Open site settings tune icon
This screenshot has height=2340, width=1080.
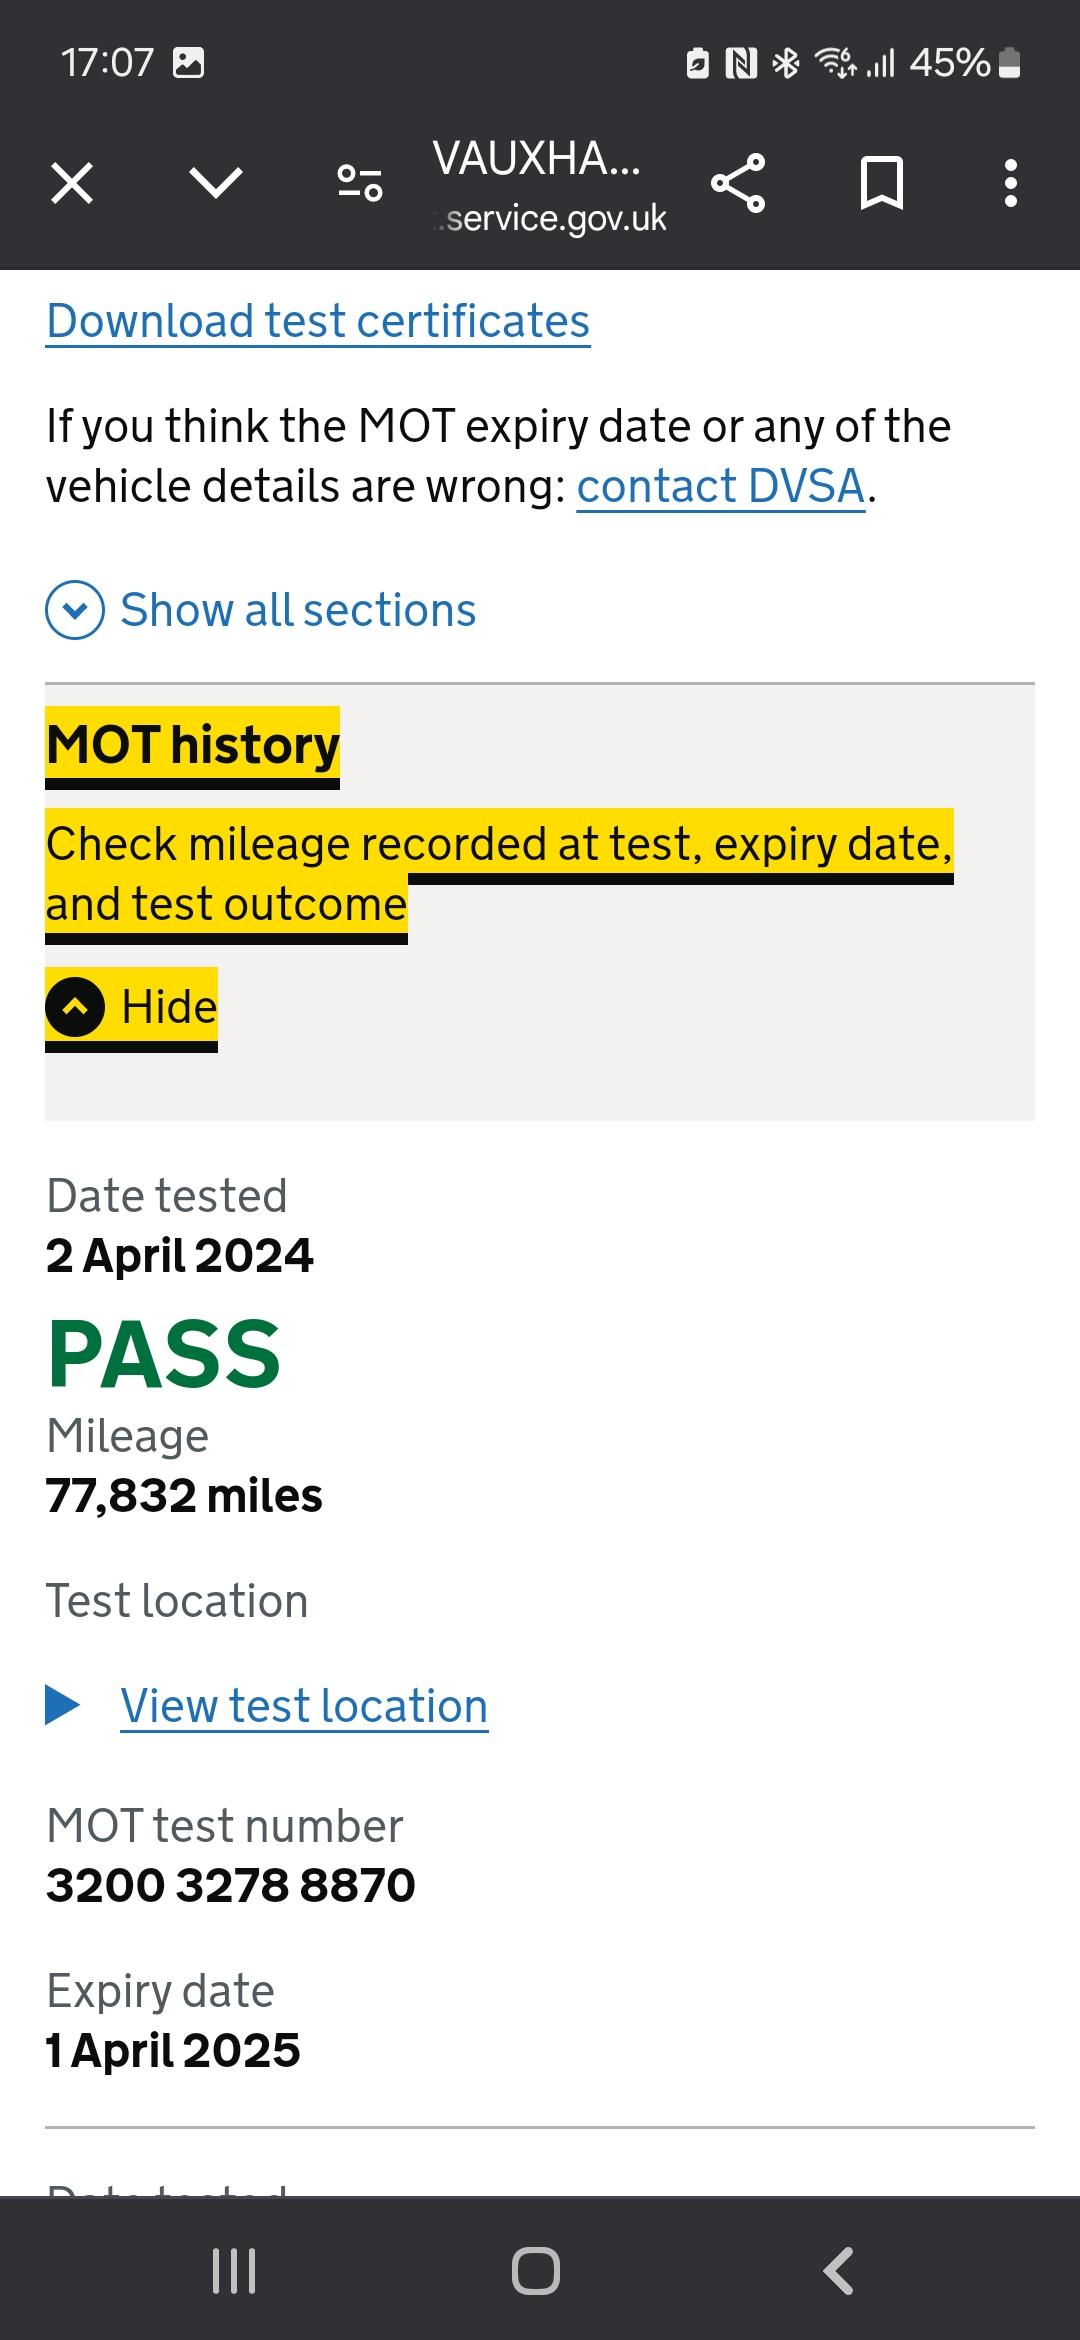[x=360, y=183]
